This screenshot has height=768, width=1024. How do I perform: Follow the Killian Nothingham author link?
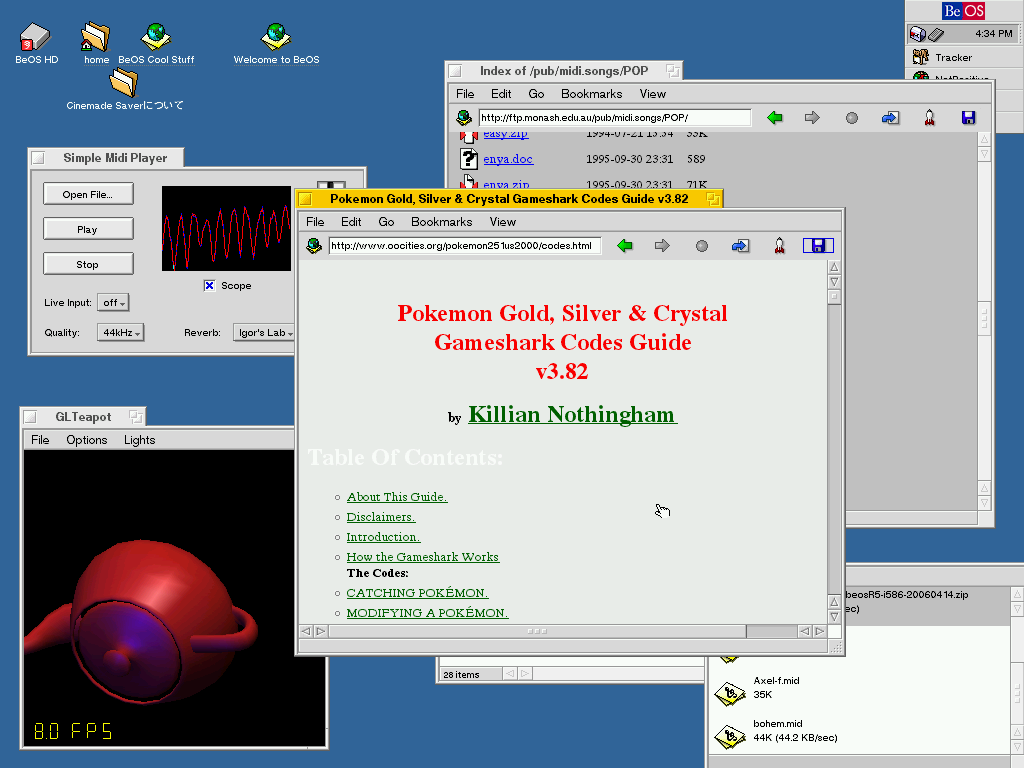(x=572, y=414)
